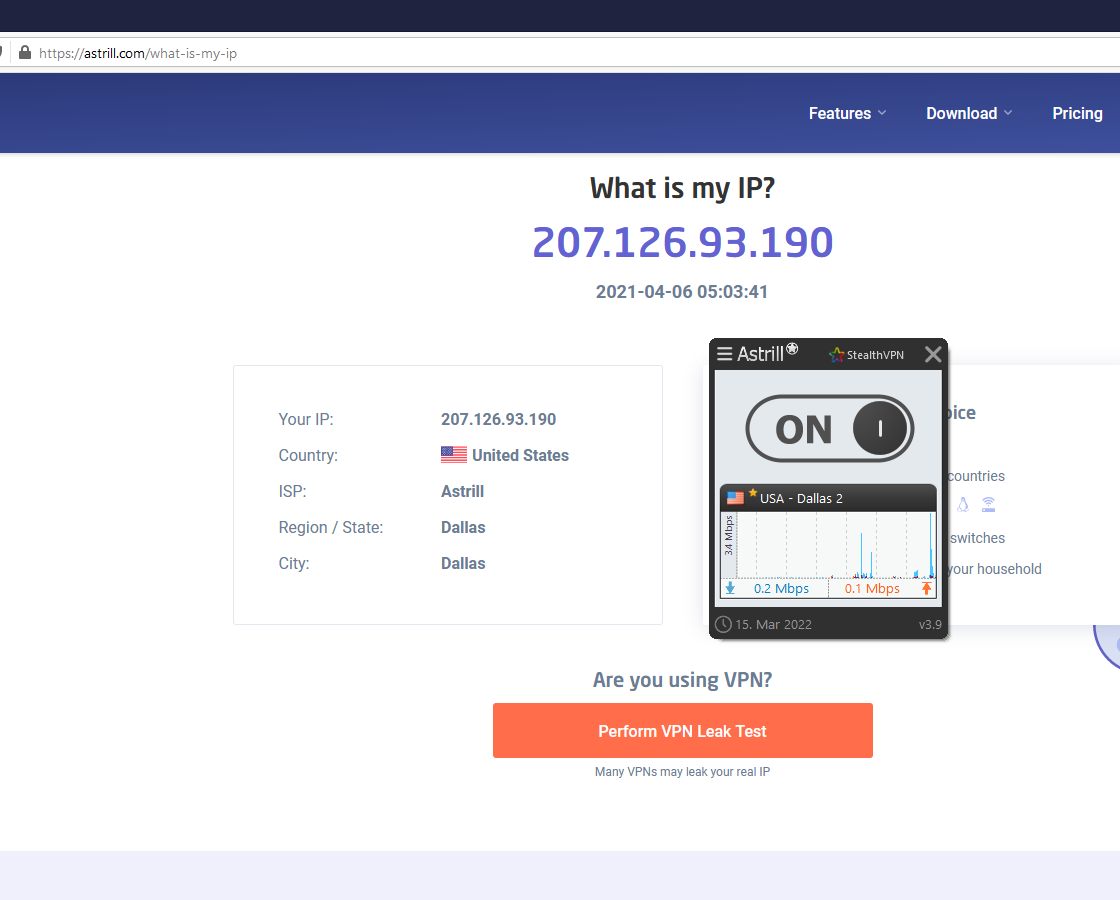Toggle the Astrill VPN ON switch off
Image resolution: width=1120 pixels, height=900 pixels.
coord(829,429)
